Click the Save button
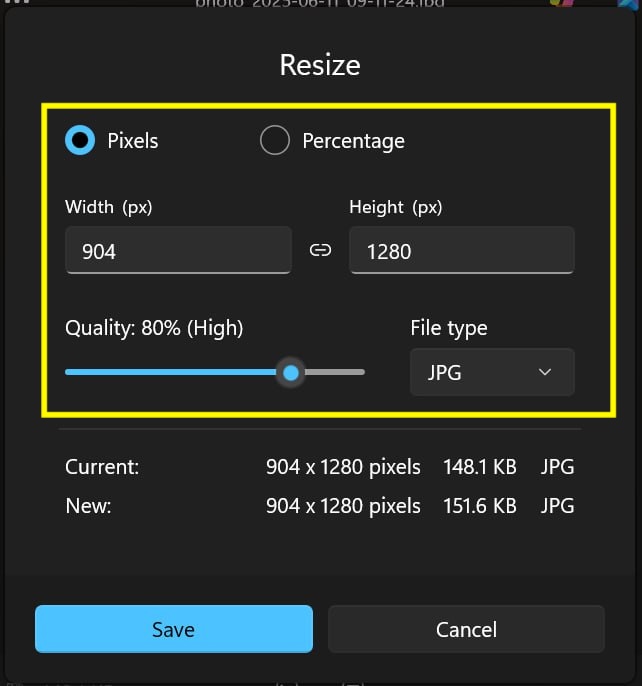642x686 pixels. click(173, 629)
